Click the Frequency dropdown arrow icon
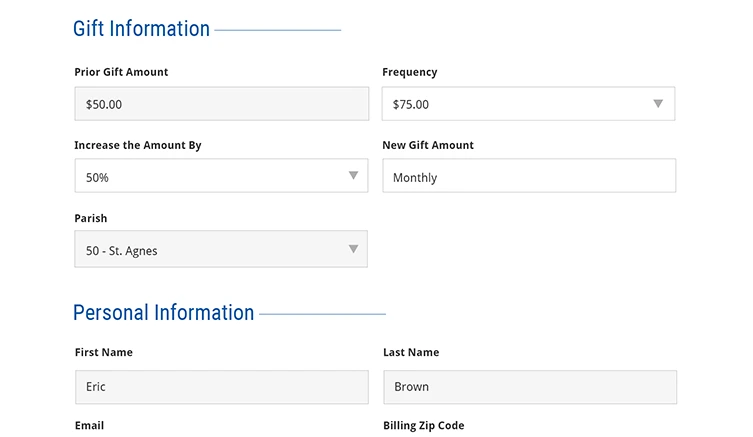Viewport: 753px width, 437px height. point(658,103)
